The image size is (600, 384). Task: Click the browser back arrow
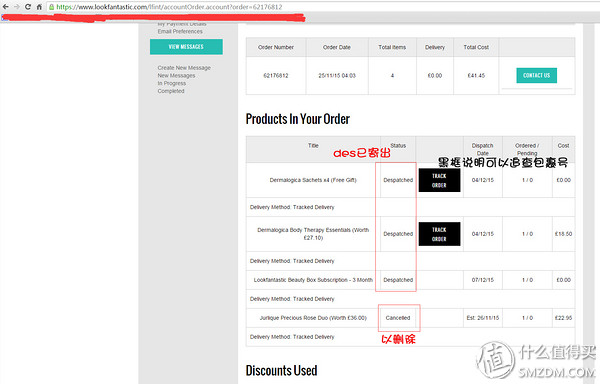point(5,7)
